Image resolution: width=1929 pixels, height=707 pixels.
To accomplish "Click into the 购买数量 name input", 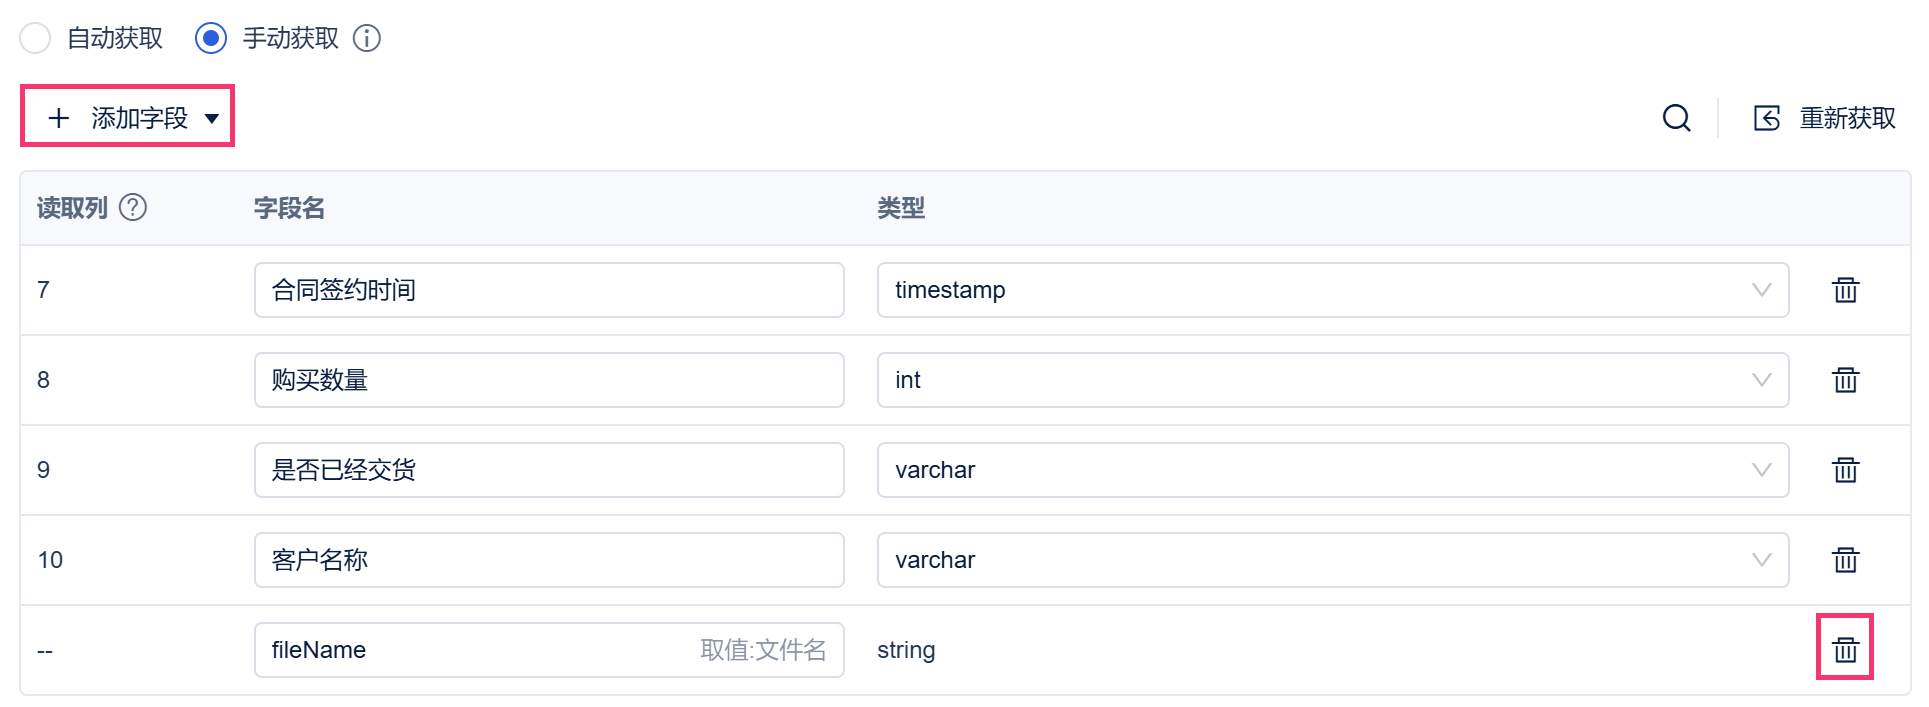I will click(x=549, y=380).
